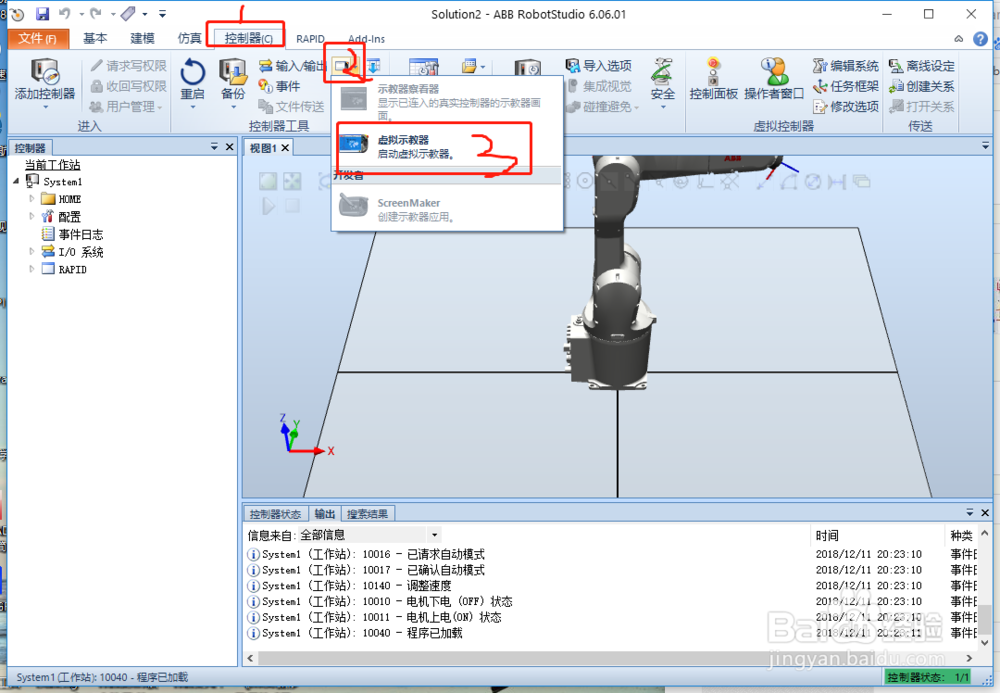
Task: Click the Undo icon in quick access toolbar
Action: click(64, 13)
